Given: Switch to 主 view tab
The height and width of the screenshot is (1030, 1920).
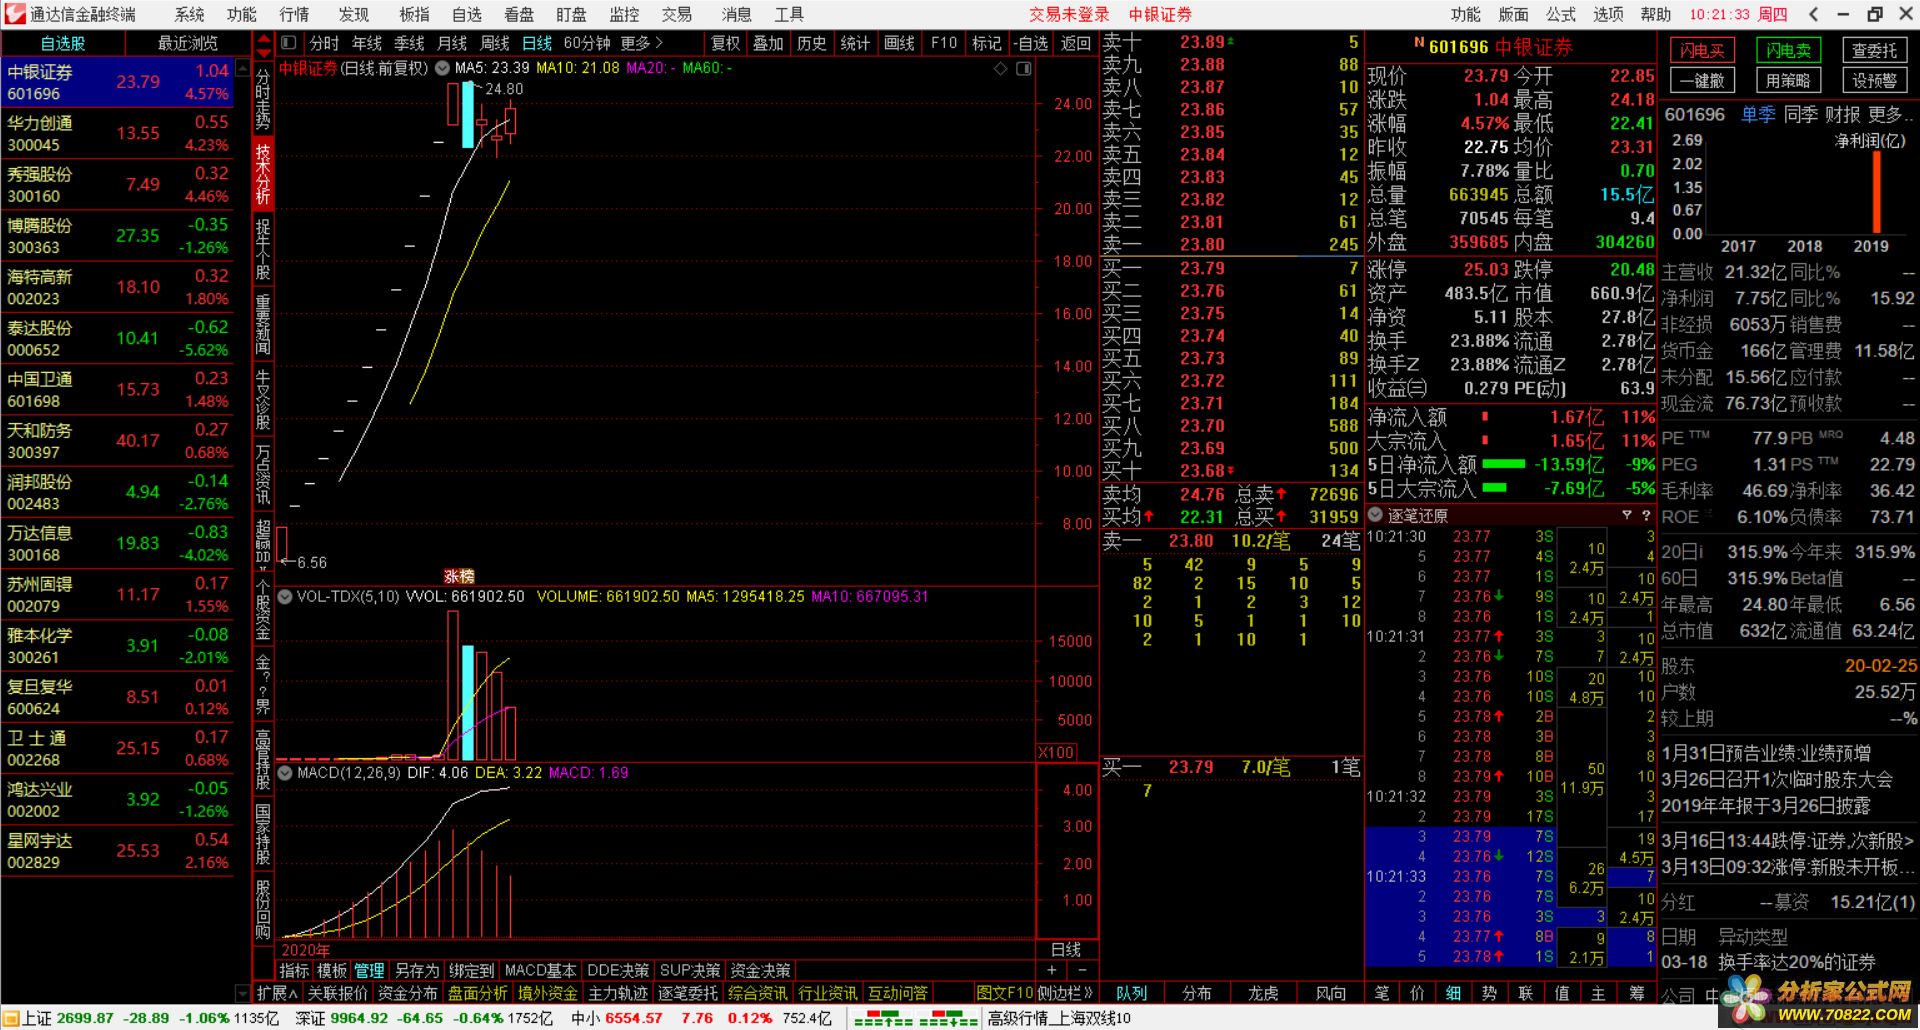Looking at the screenshot, I should 1598,993.
